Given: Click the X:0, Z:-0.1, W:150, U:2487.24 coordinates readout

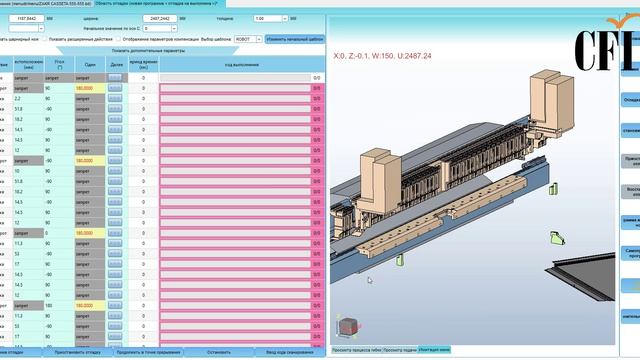Looking at the screenshot, I should click(382, 56).
